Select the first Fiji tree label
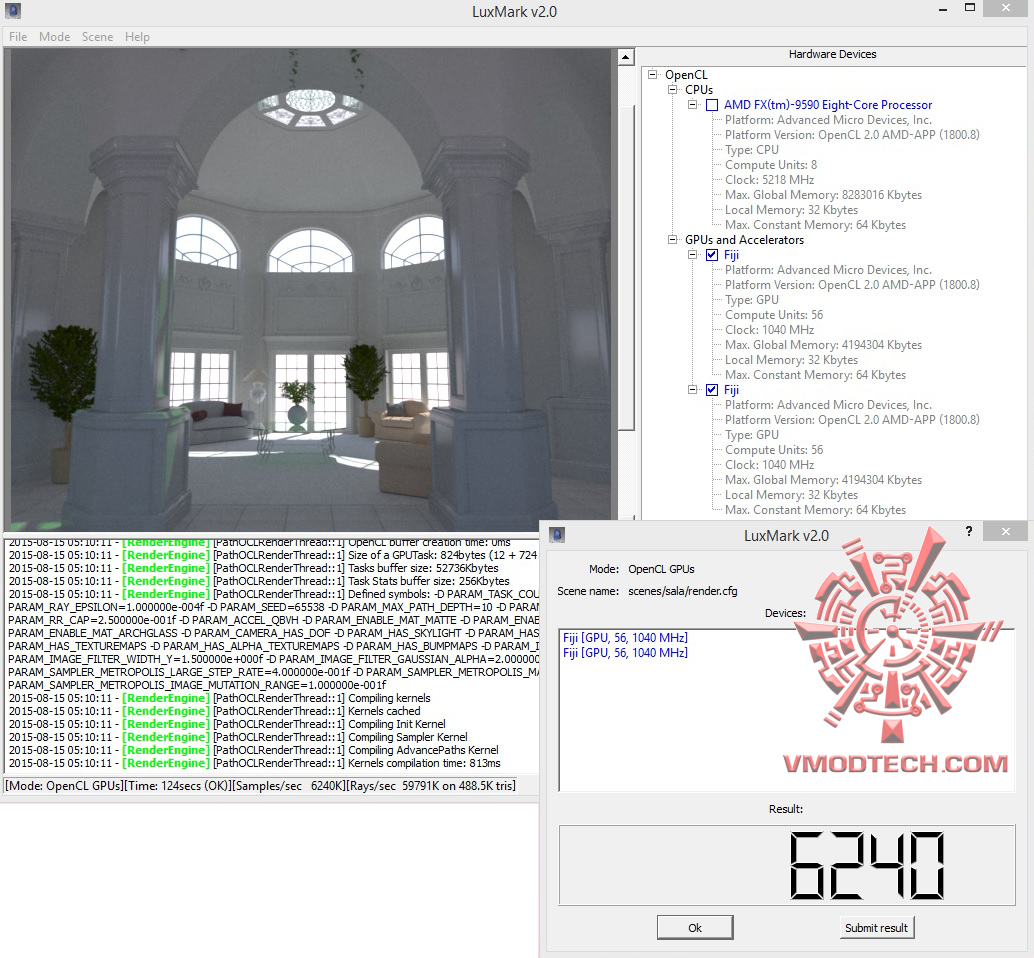Screen dimensions: 1034x958 click(x=731, y=255)
